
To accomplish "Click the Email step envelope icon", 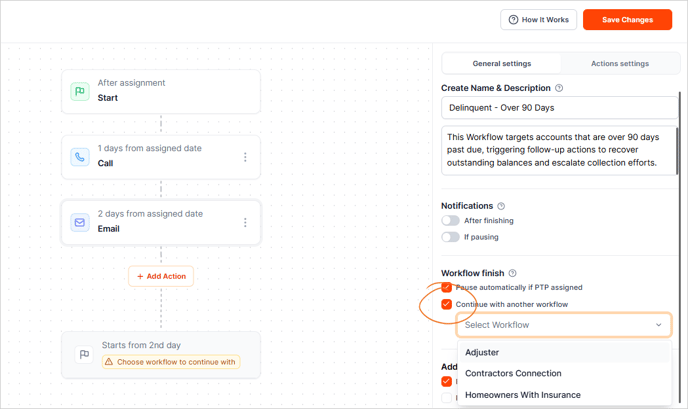I will (x=80, y=222).
